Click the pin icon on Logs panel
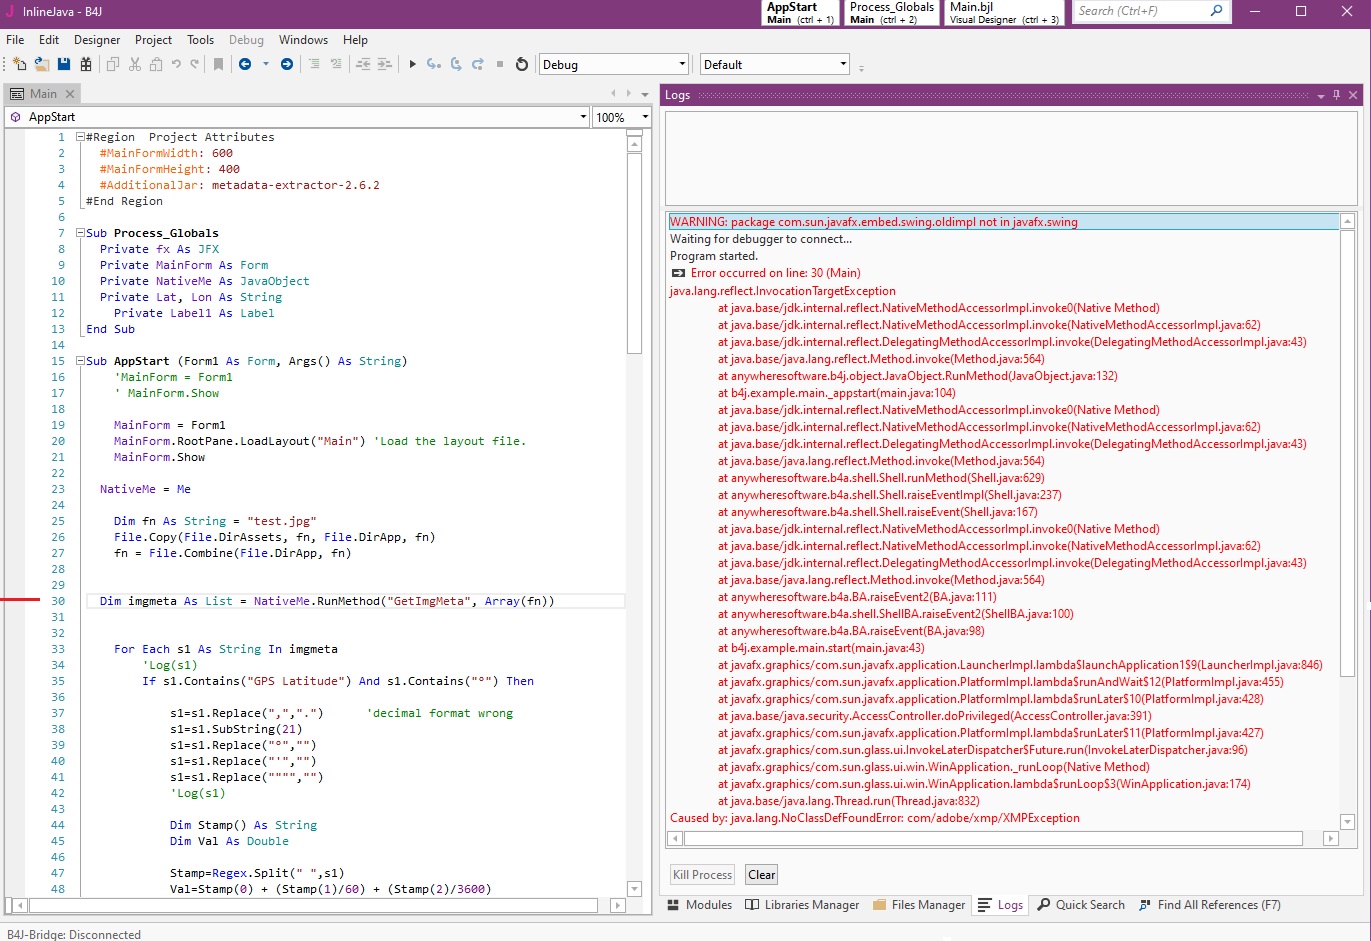Image resolution: width=1371 pixels, height=941 pixels. tap(1336, 95)
